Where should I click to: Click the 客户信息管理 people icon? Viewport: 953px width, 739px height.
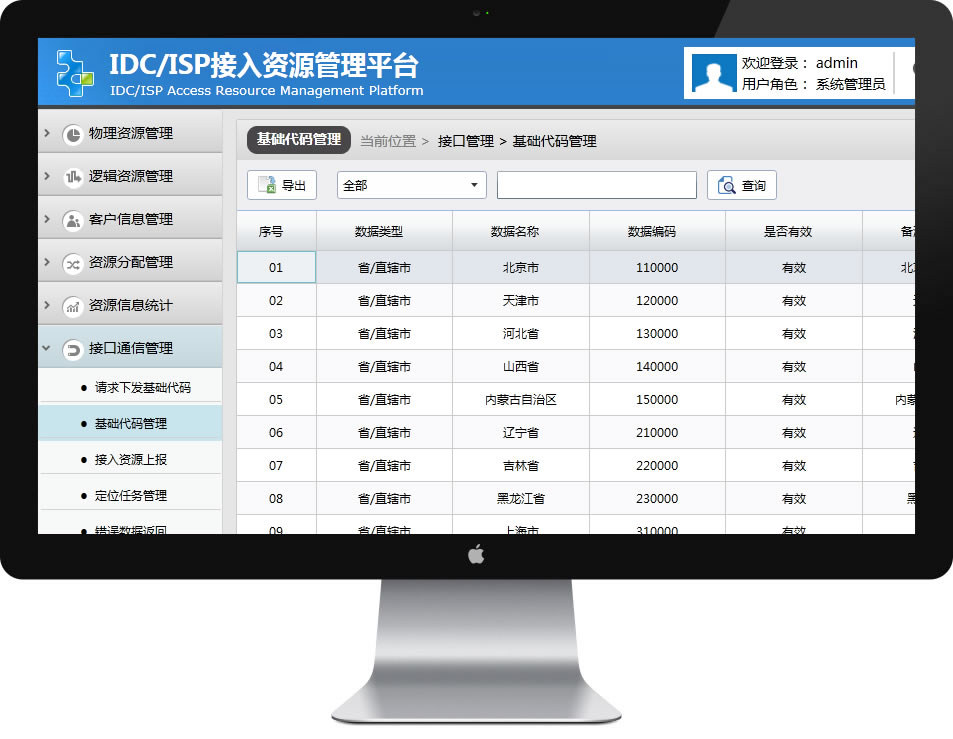point(72,220)
